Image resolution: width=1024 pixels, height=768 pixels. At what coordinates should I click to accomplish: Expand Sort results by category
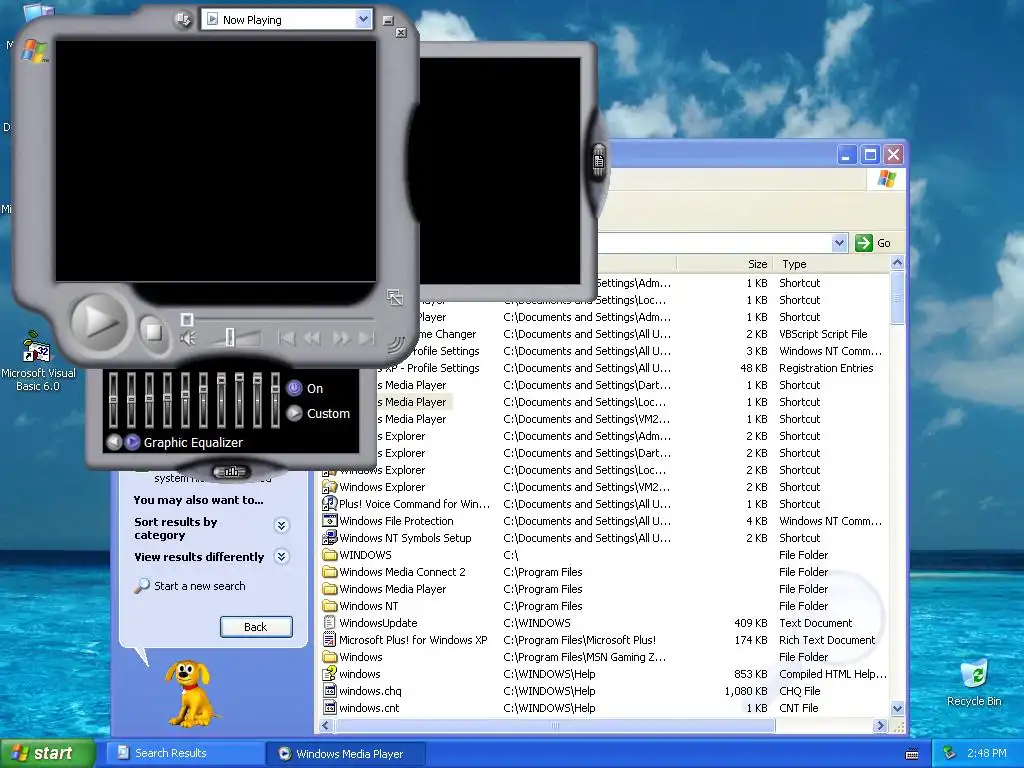click(x=281, y=526)
